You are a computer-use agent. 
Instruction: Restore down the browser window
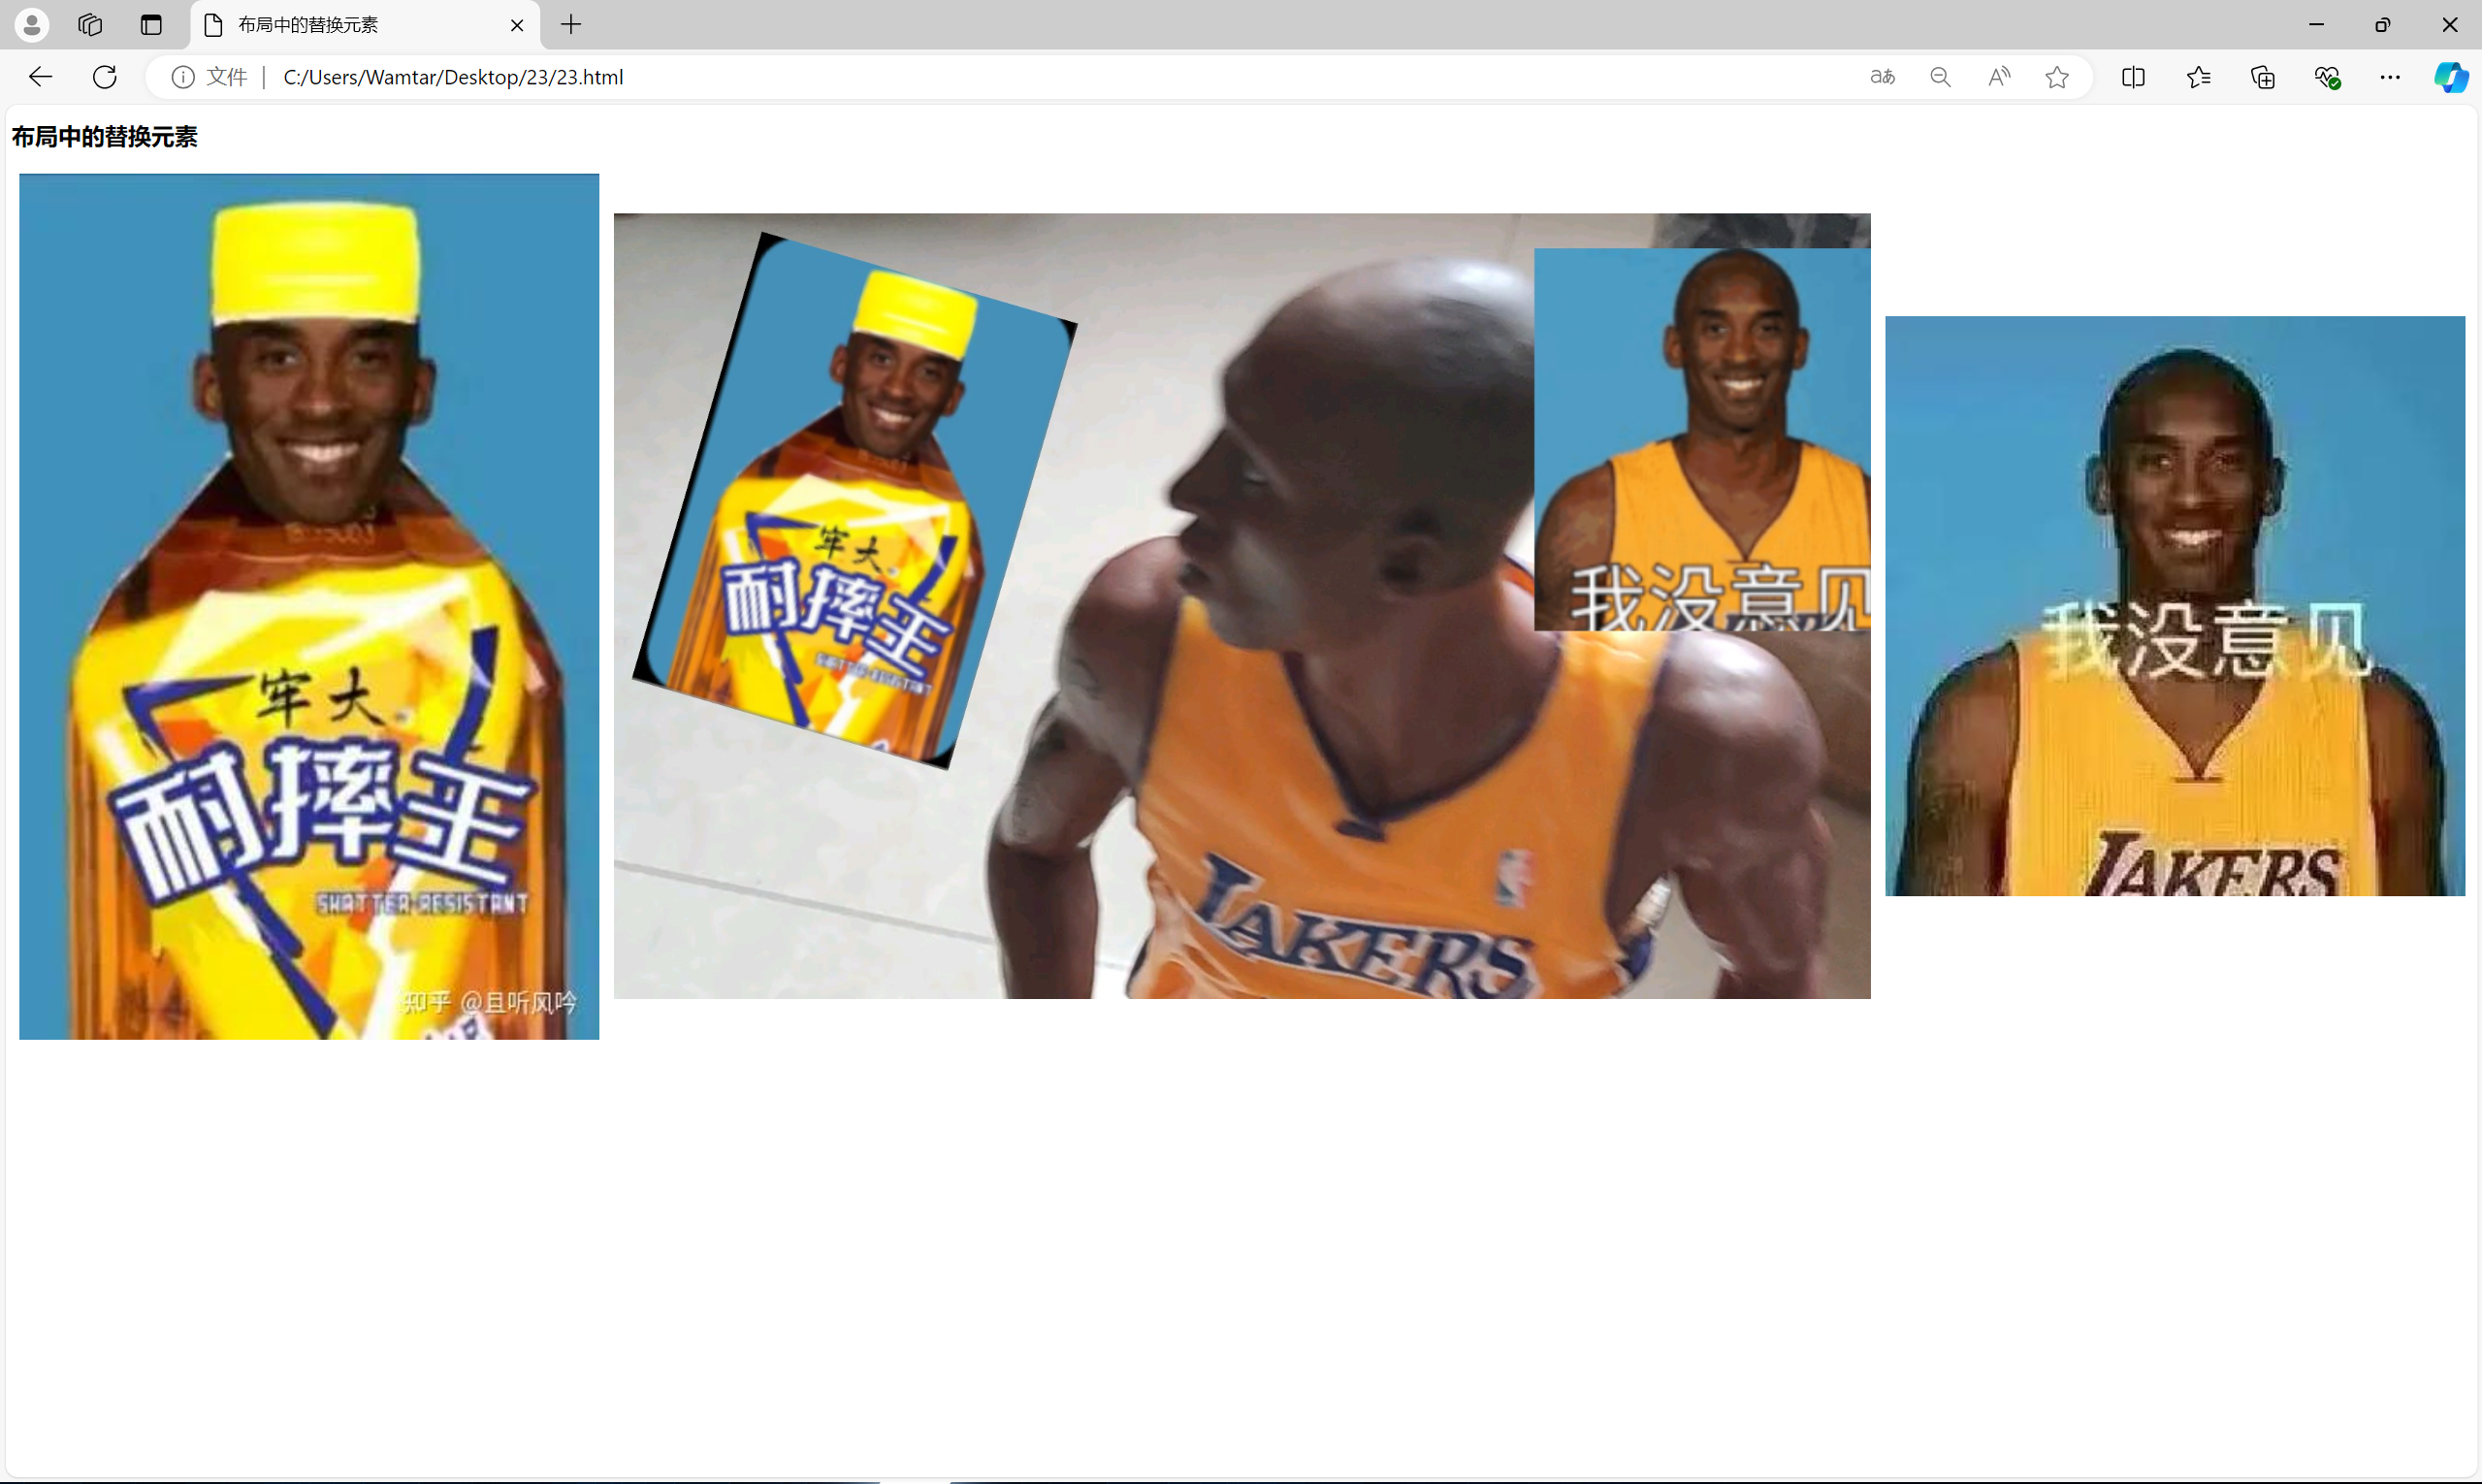(2383, 25)
